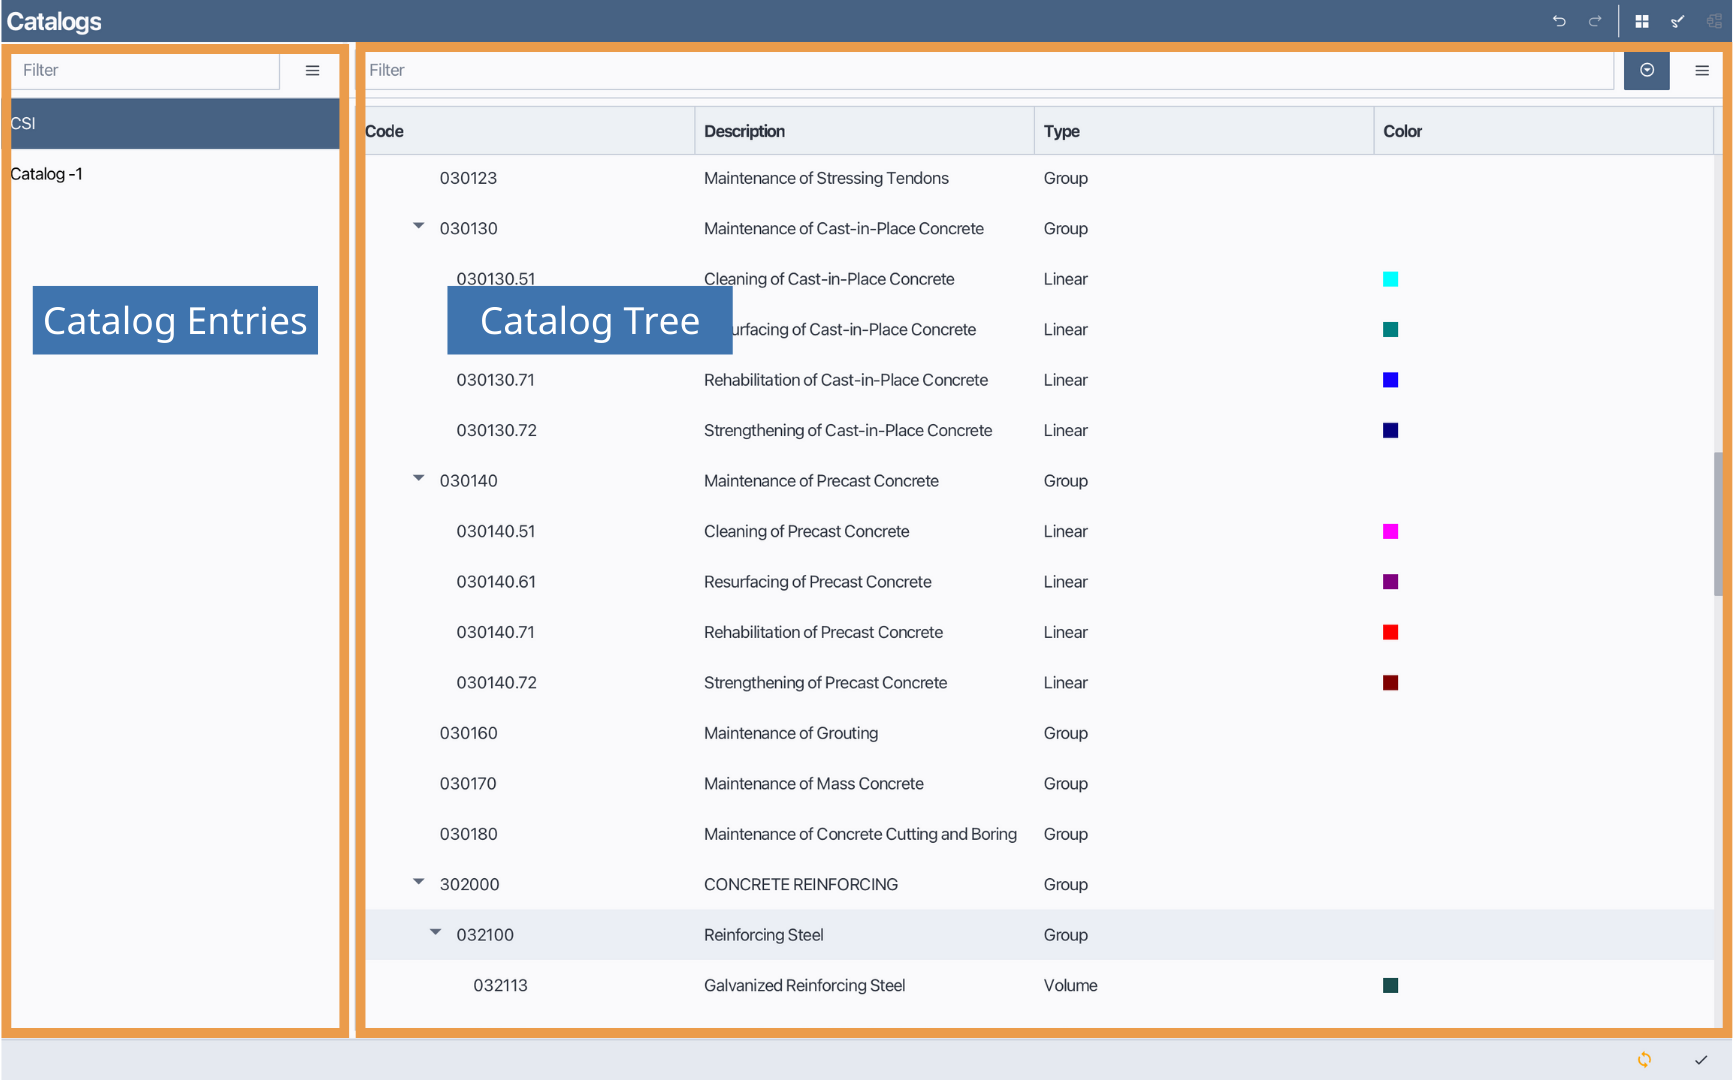Select the signature check icon in the top toolbar
The image size is (1733, 1080).
coord(1678,20)
